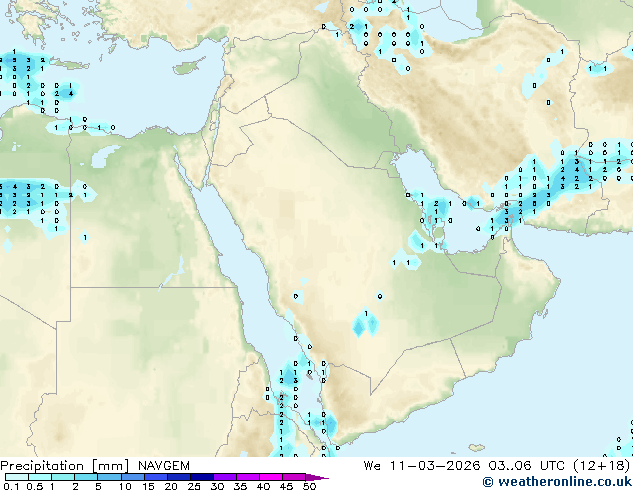Pick the 45–50 mm legend swatch
The width and height of the screenshot is (634, 490).
pyautogui.click(x=294, y=477)
